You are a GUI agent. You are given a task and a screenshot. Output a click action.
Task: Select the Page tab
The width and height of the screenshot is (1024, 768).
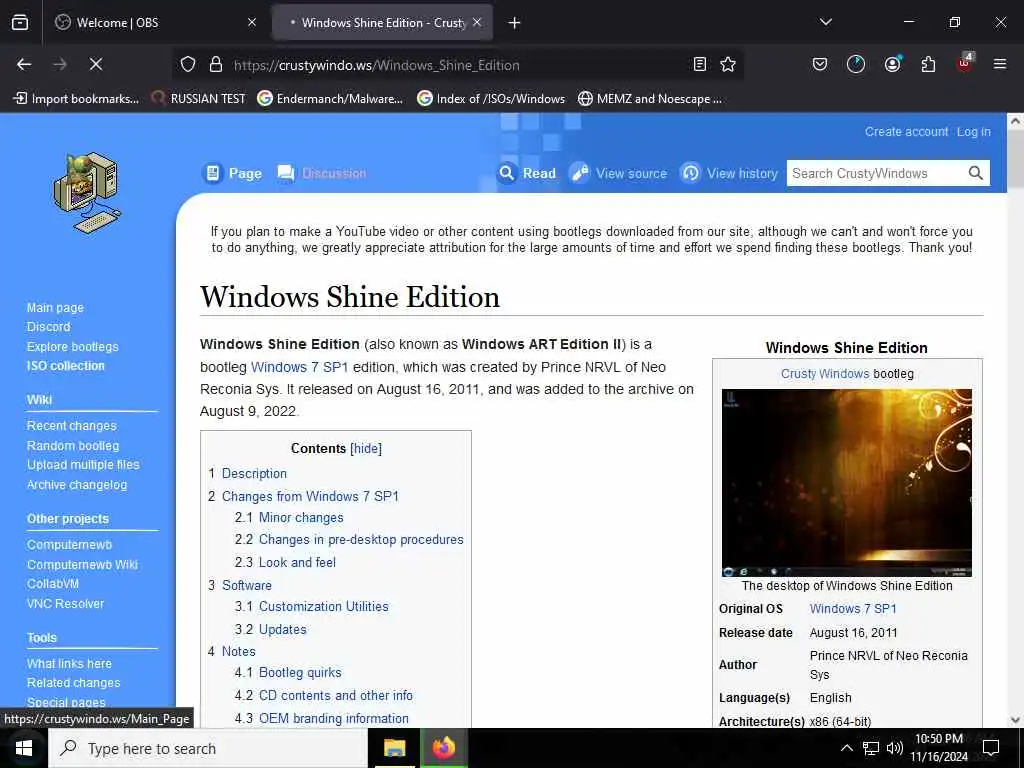[x=232, y=173]
